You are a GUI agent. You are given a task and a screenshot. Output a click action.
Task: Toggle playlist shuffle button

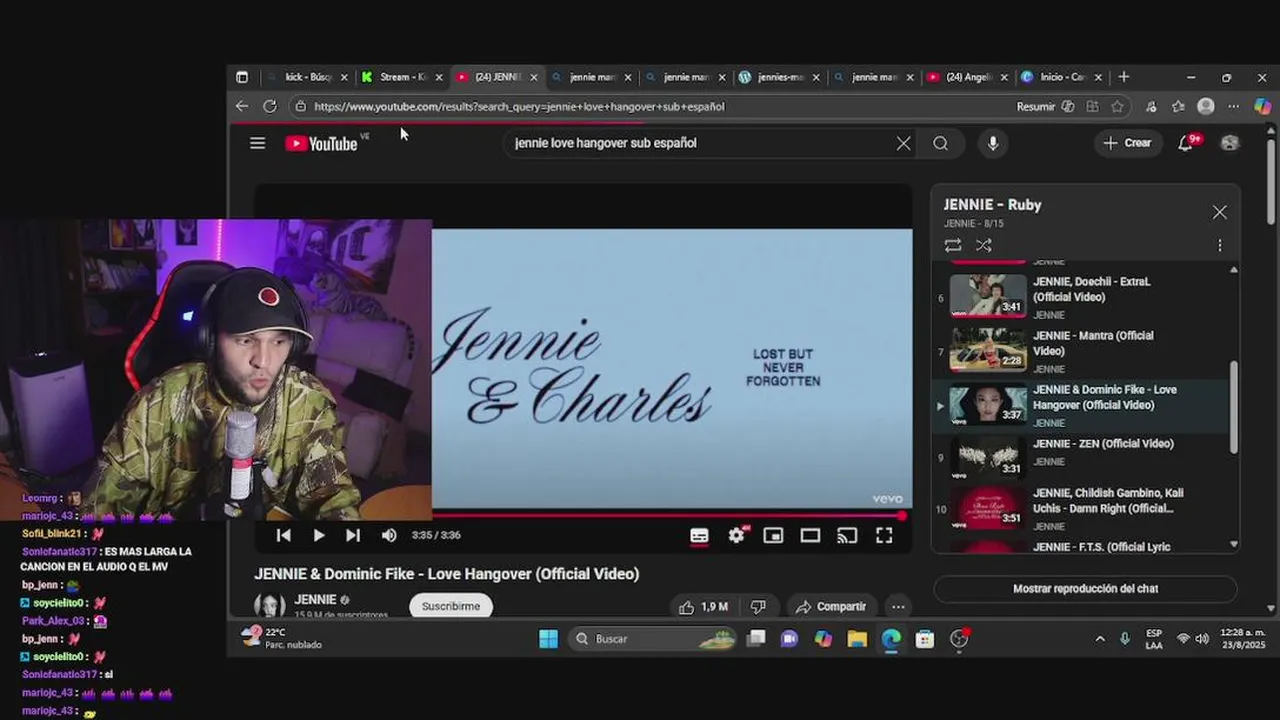coord(984,245)
